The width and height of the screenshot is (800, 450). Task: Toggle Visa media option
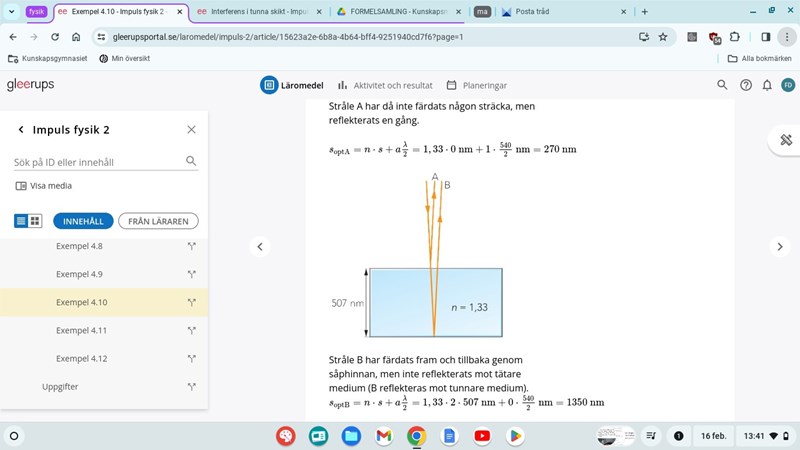point(44,185)
